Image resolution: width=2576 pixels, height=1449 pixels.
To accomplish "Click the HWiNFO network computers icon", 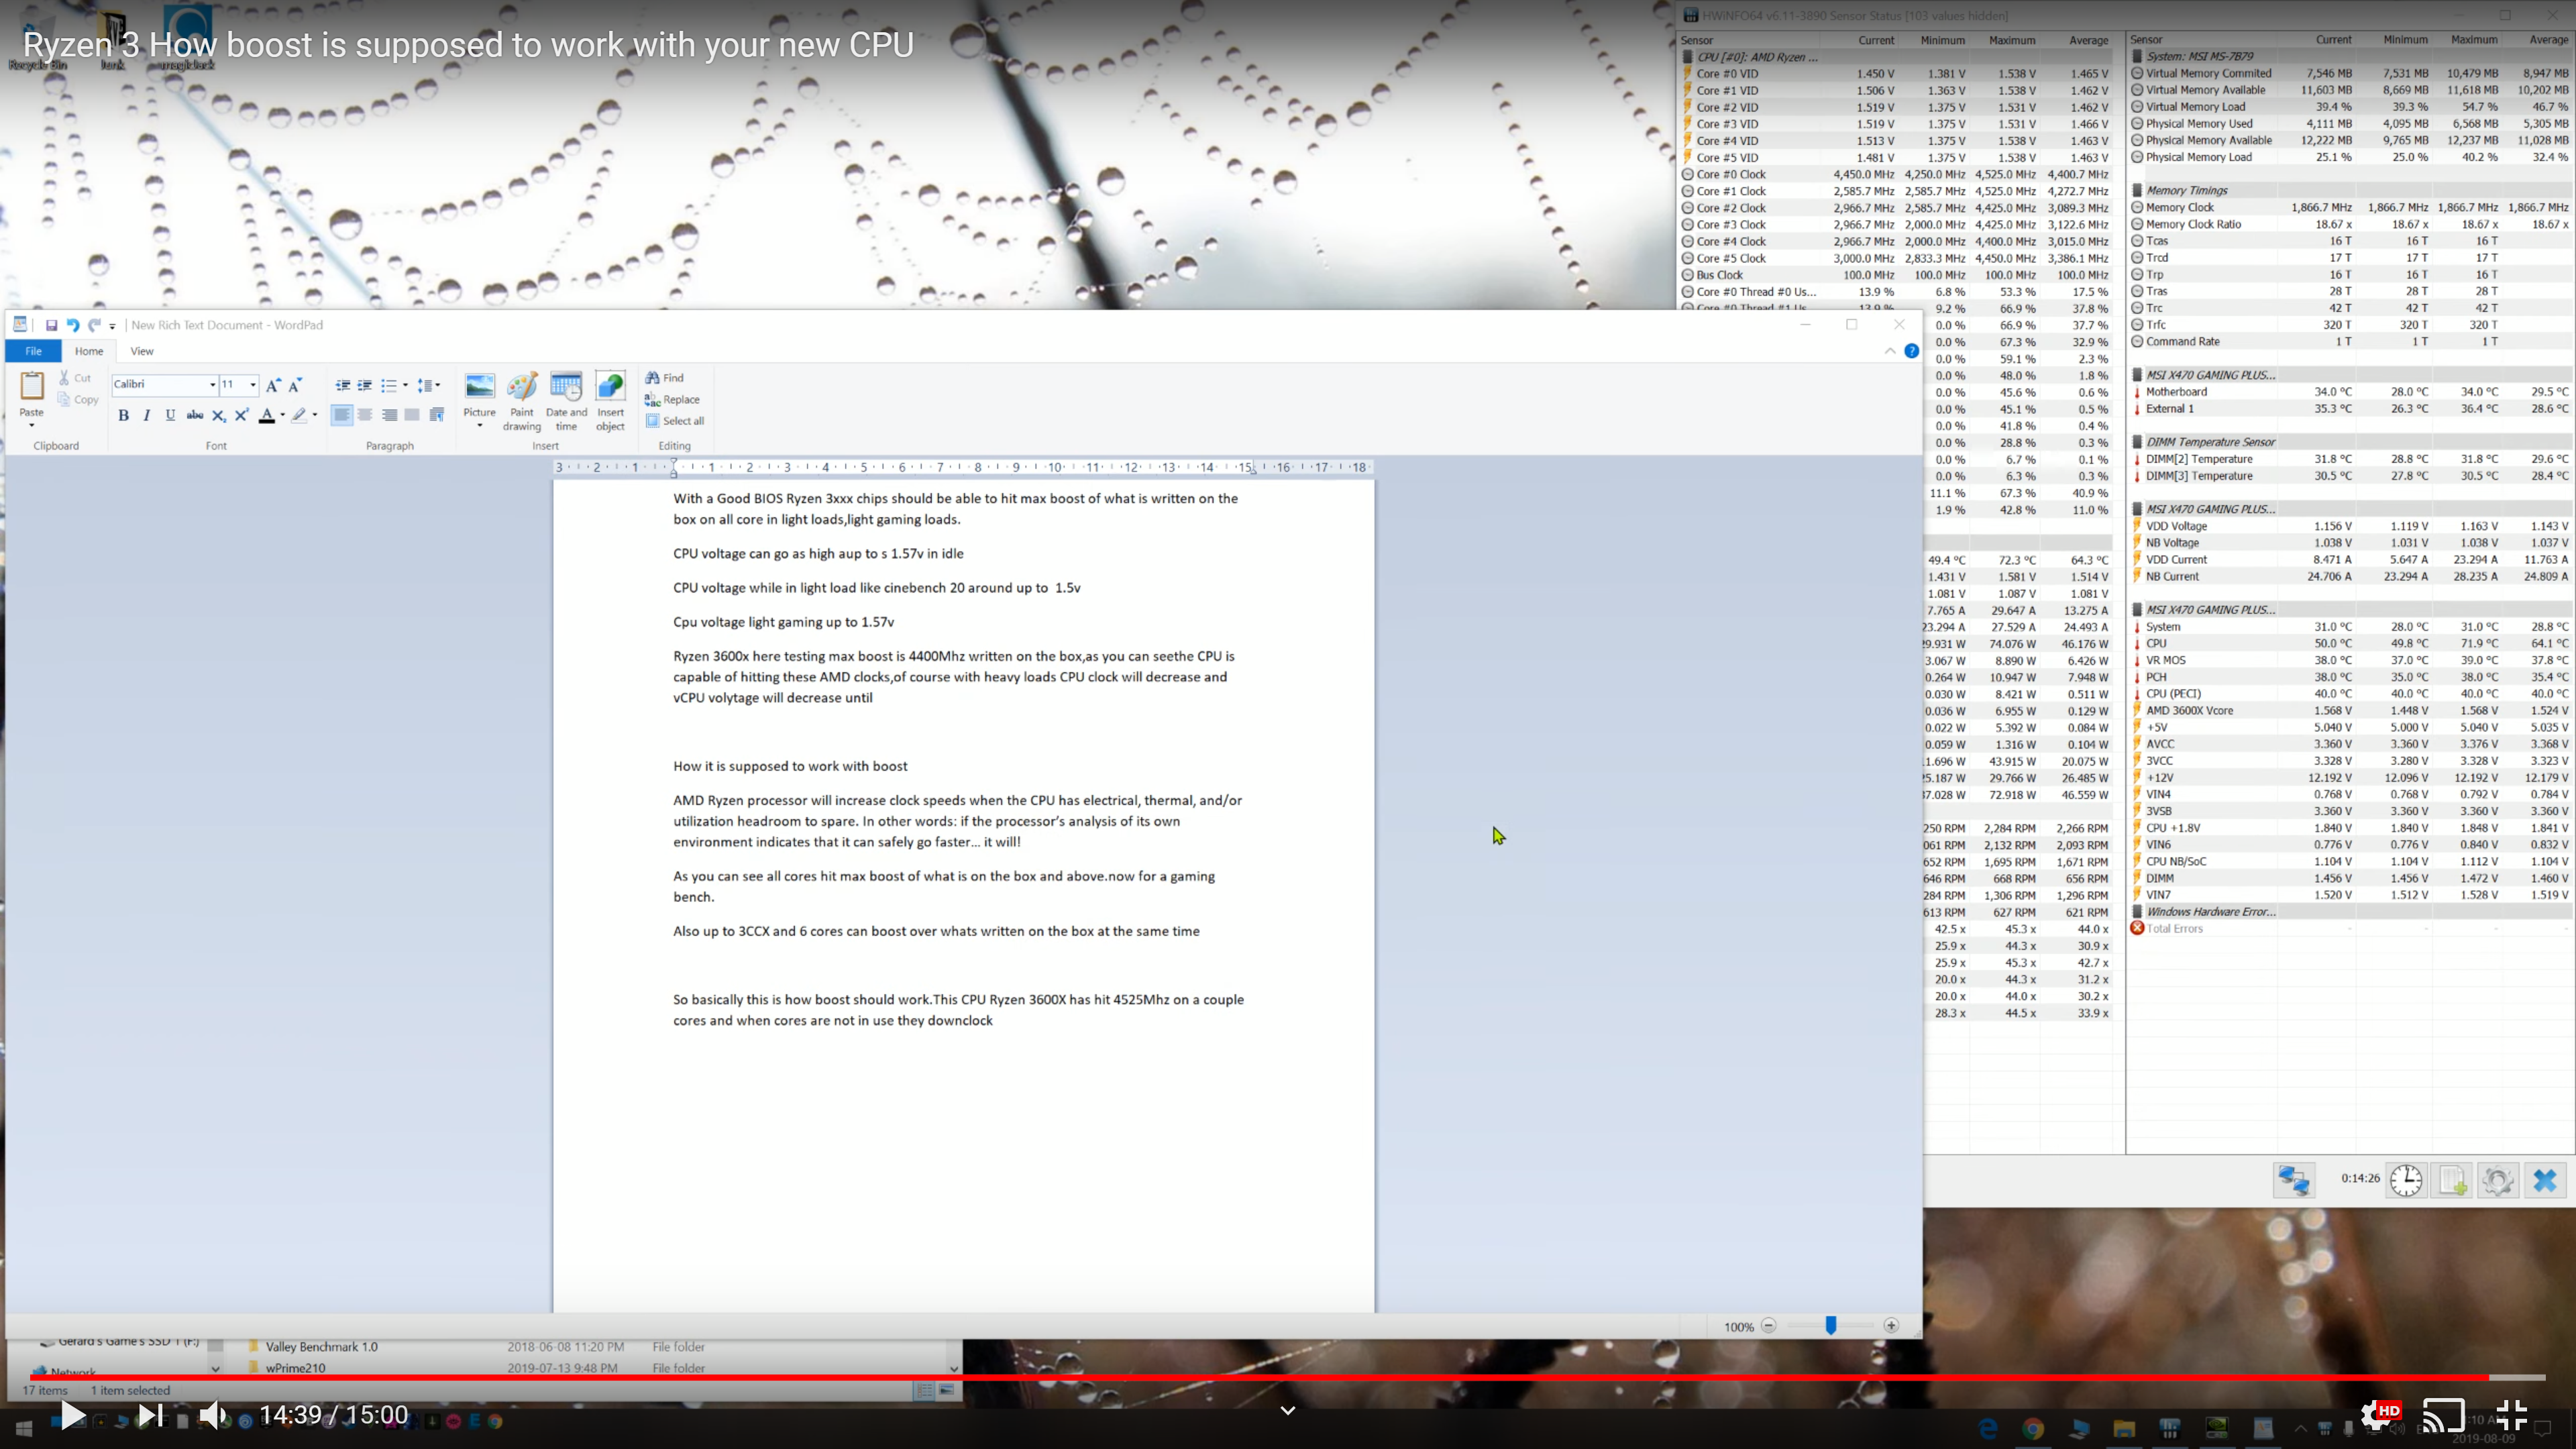I will (x=2293, y=1180).
